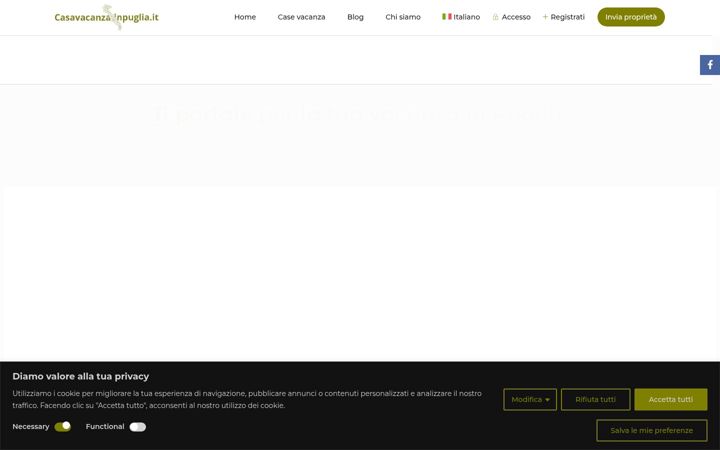Open the Chi siamo page
The height and width of the screenshot is (450, 720).
(403, 17)
